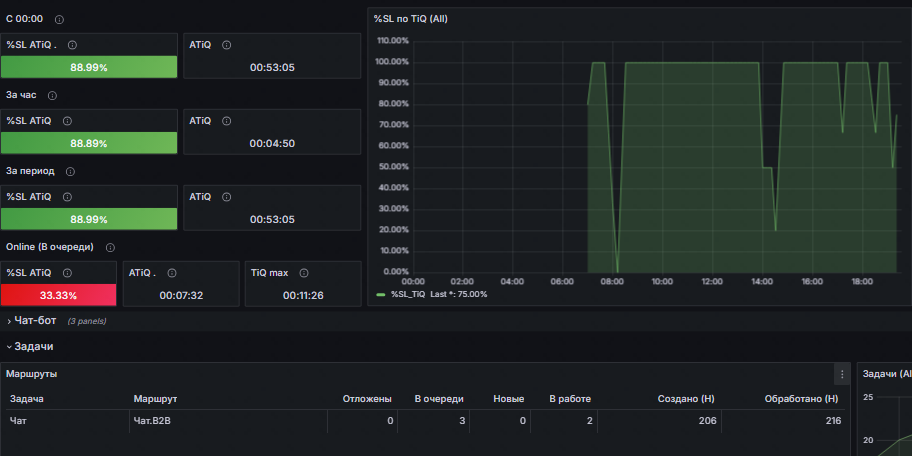Click the red 33.33% gauge bar
The height and width of the screenshot is (456, 912).
(x=58, y=295)
